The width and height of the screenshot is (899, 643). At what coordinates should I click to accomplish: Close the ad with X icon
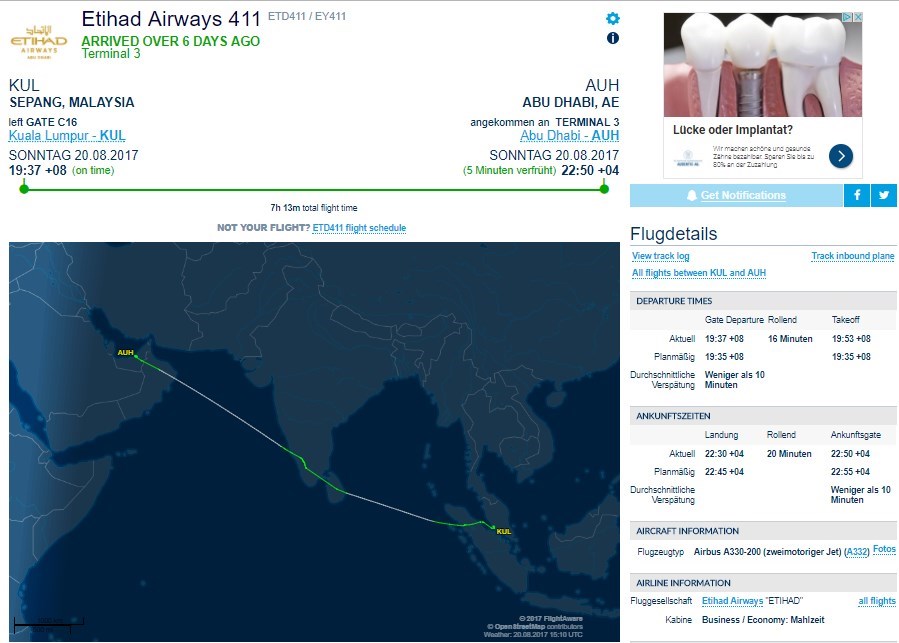click(858, 17)
